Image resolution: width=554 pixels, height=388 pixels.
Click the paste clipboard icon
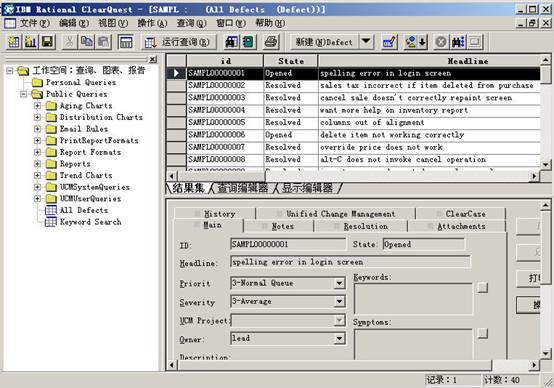tap(104, 42)
